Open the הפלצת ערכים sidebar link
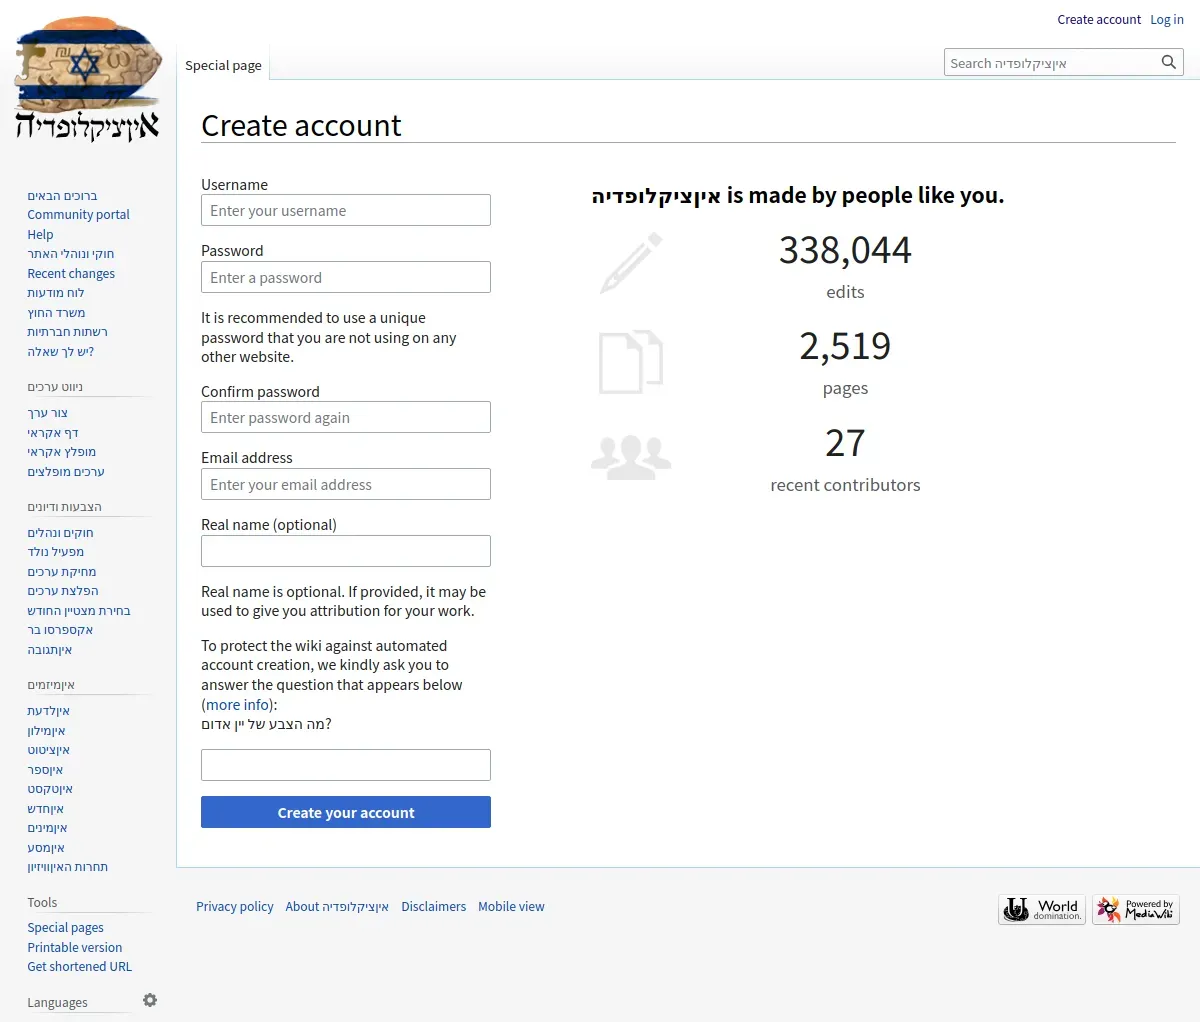This screenshot has width=1200, height=1022. pos(62,590)
